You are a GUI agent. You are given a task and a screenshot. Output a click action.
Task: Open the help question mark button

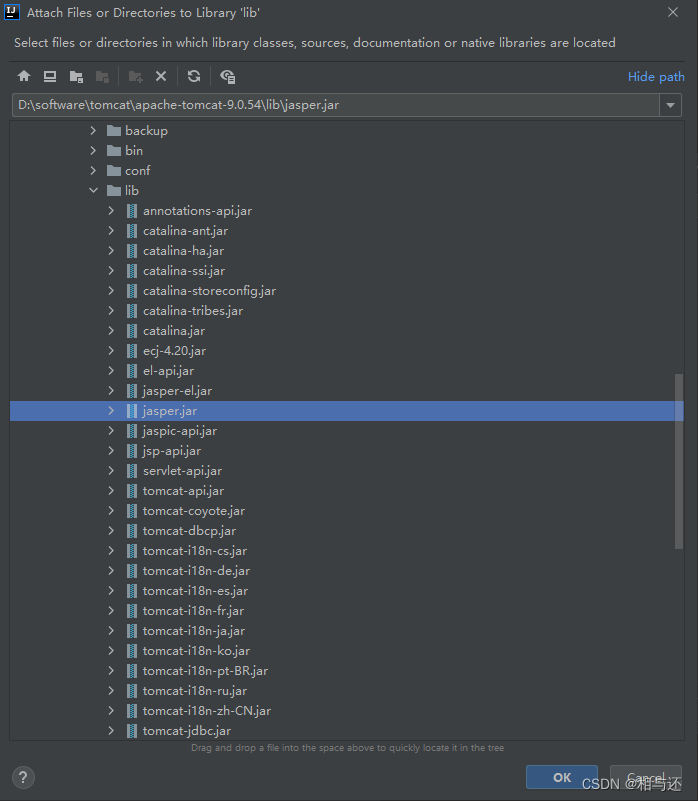pos(23,778)
